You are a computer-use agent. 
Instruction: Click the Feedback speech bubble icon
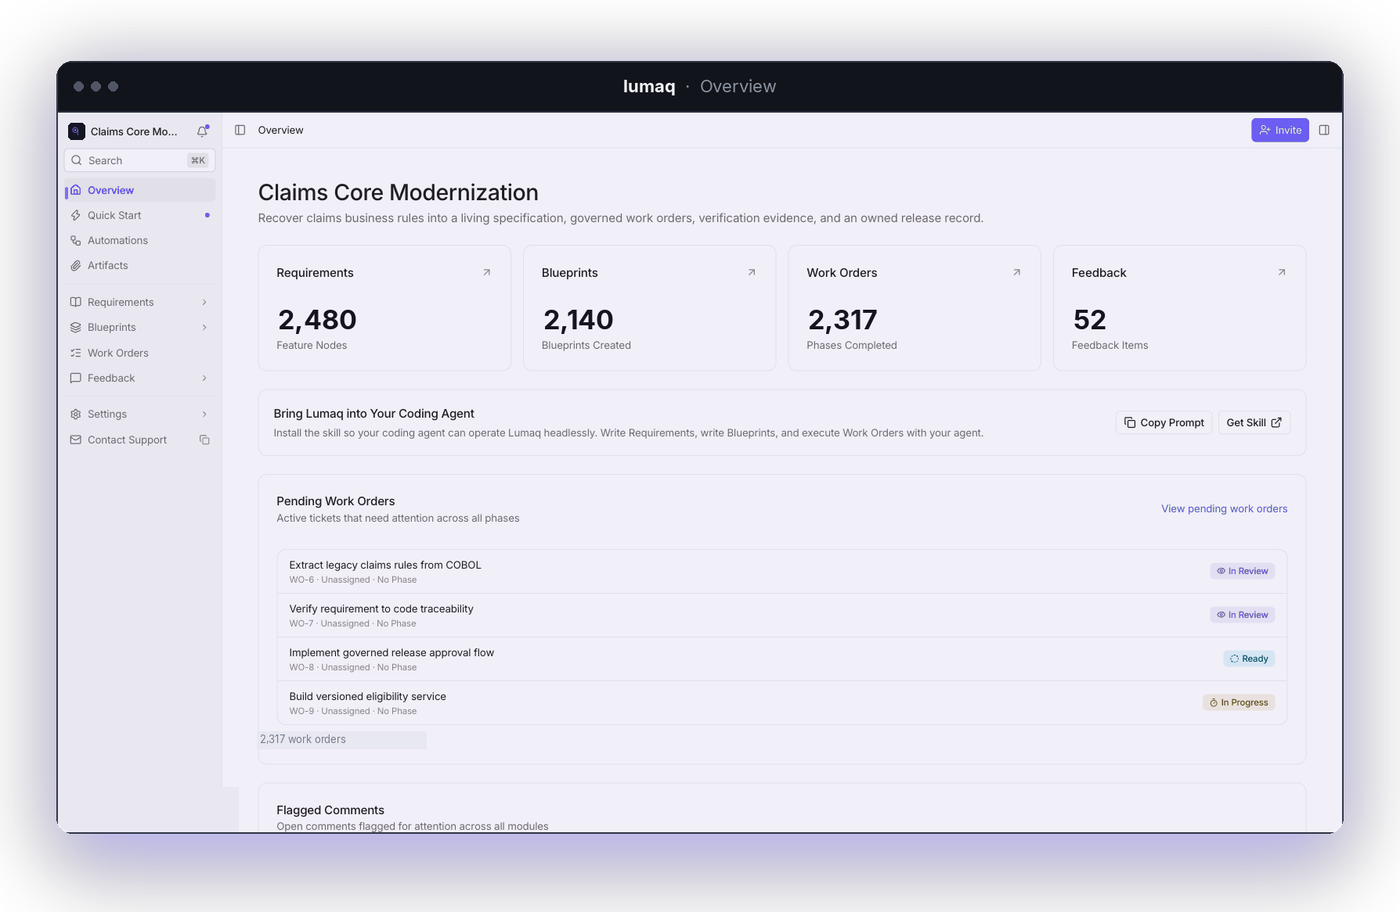click(76, 378)
